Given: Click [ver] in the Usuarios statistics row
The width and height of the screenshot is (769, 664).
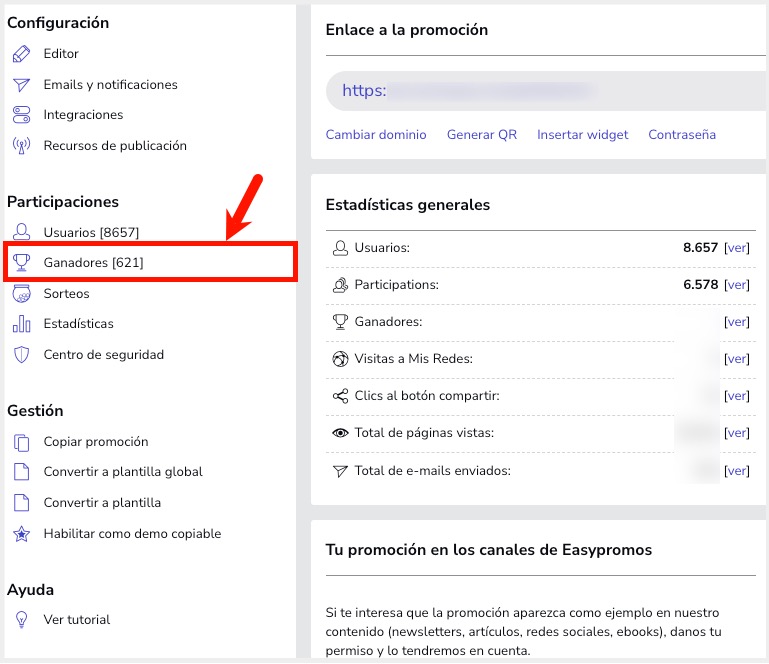Looking at the screenshot, I should point(737,248).
